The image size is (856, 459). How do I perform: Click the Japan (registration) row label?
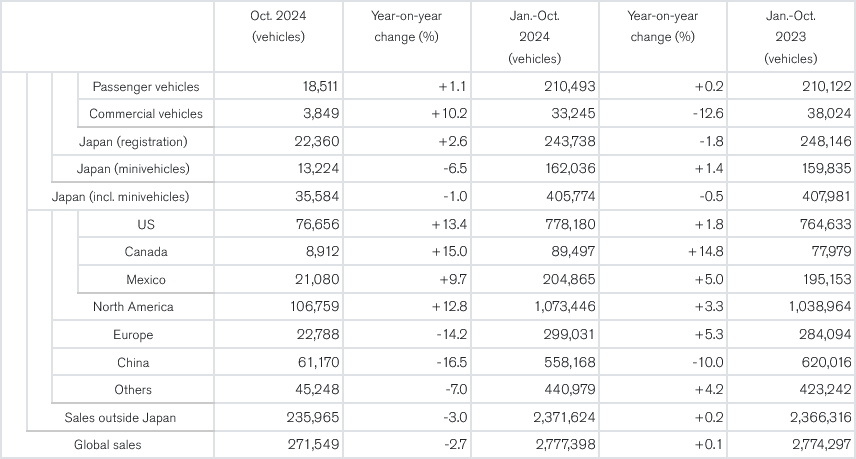pos(133,142)
